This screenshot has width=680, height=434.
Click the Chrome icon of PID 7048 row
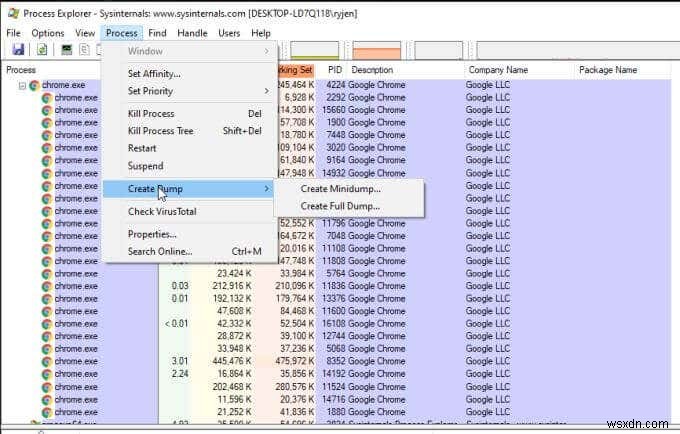point(47,236)
